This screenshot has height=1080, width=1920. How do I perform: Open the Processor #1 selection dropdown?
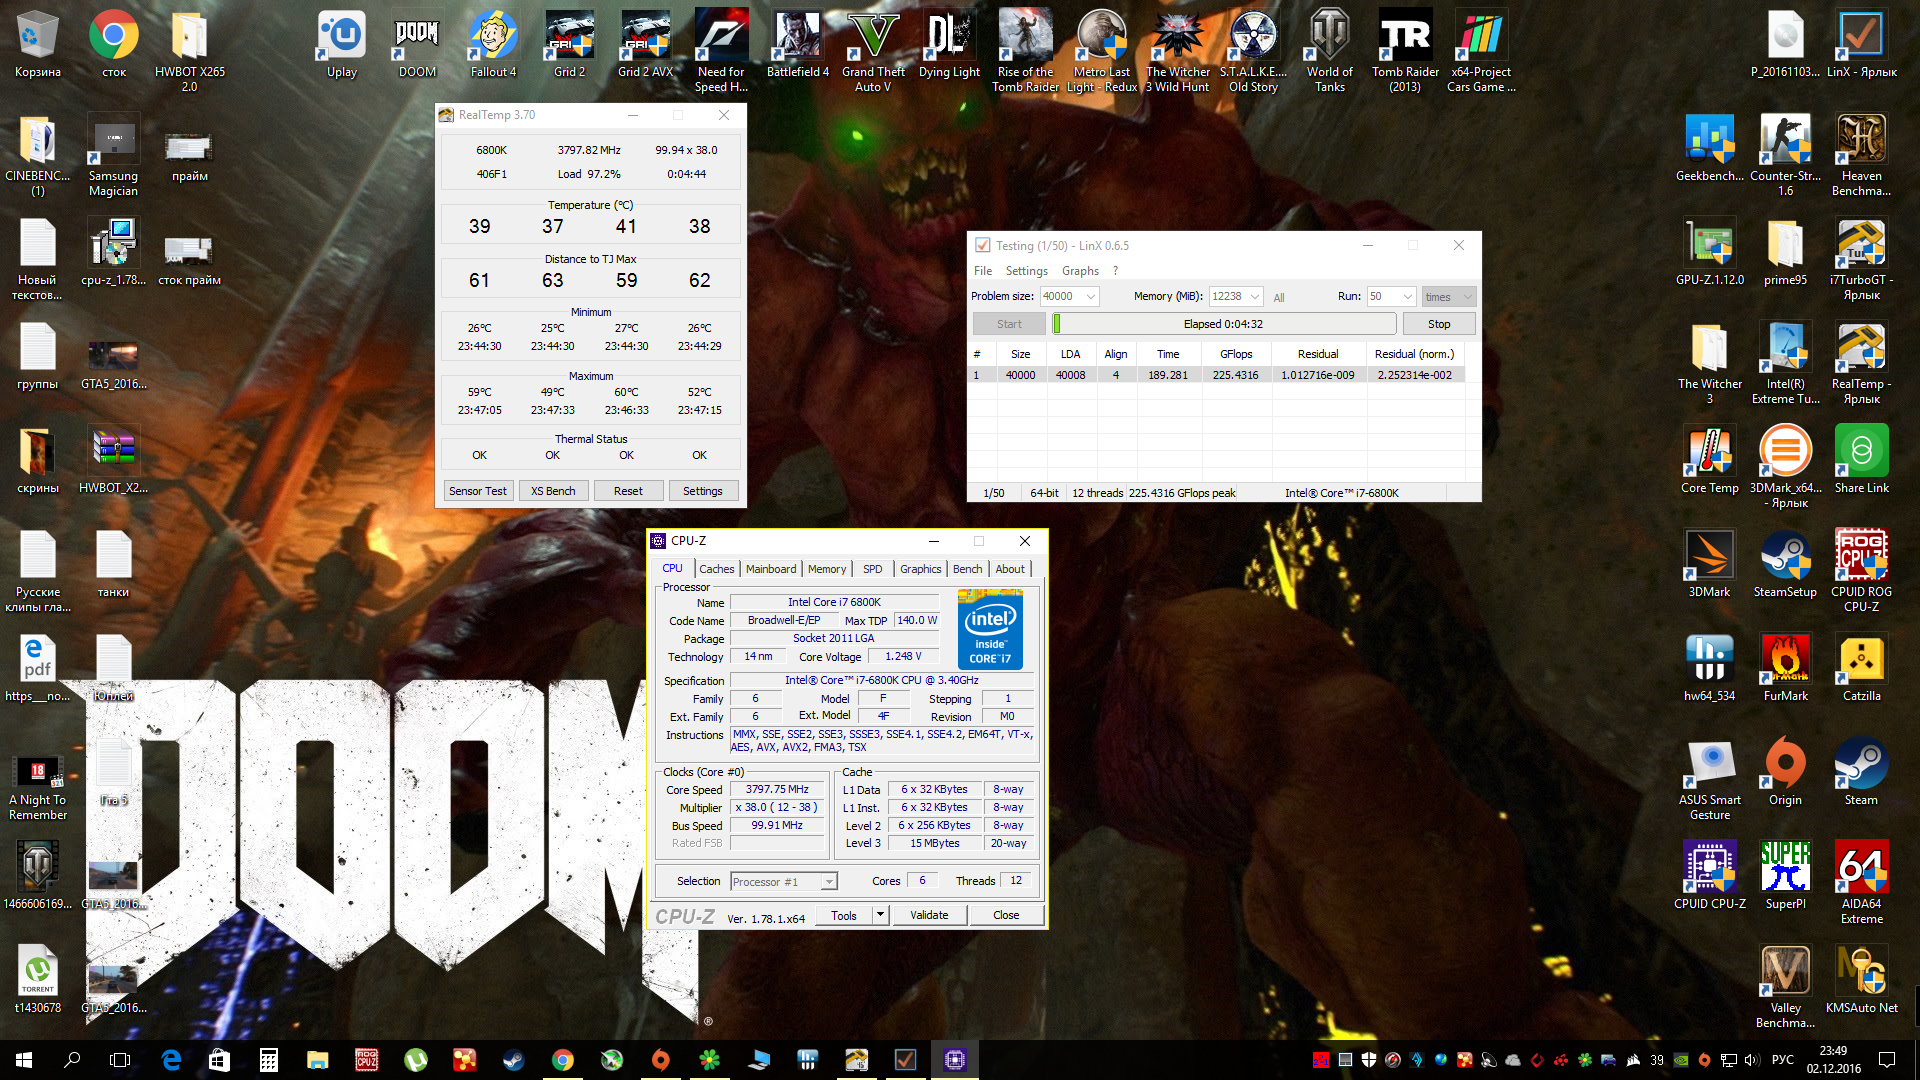(828, 882)
